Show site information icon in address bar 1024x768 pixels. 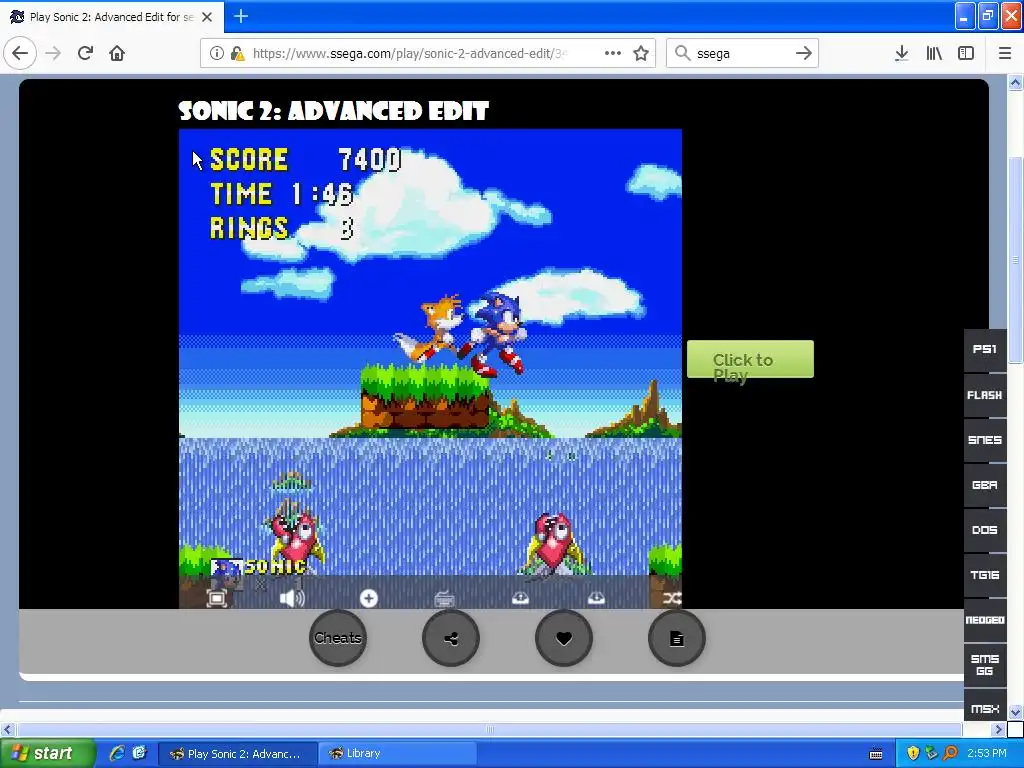[216, 54]
